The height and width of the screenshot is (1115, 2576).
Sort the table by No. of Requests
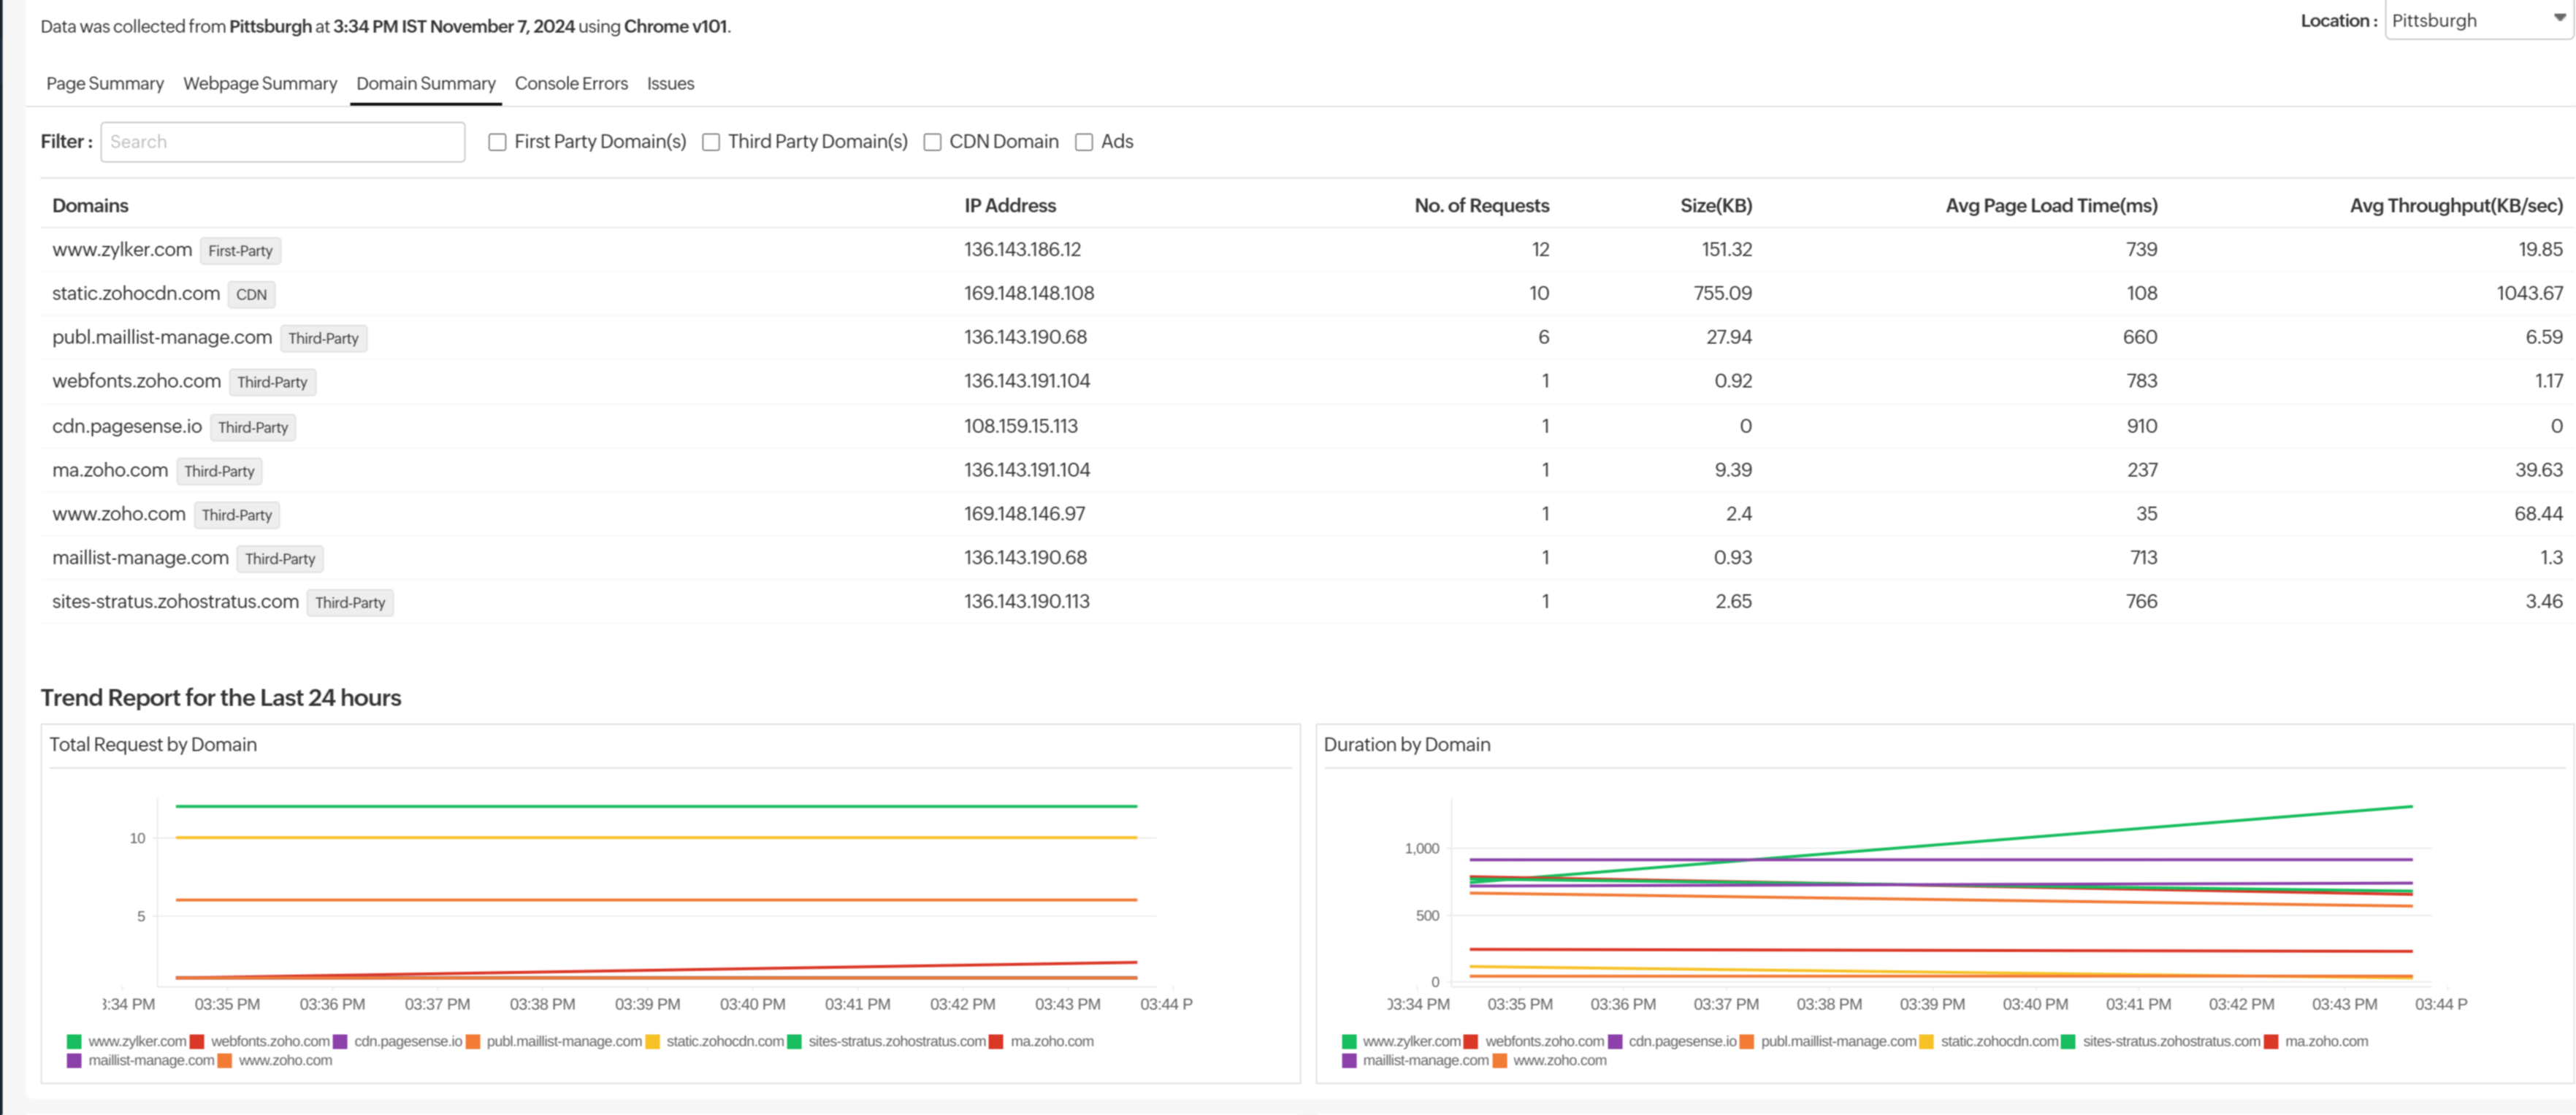1481,205
